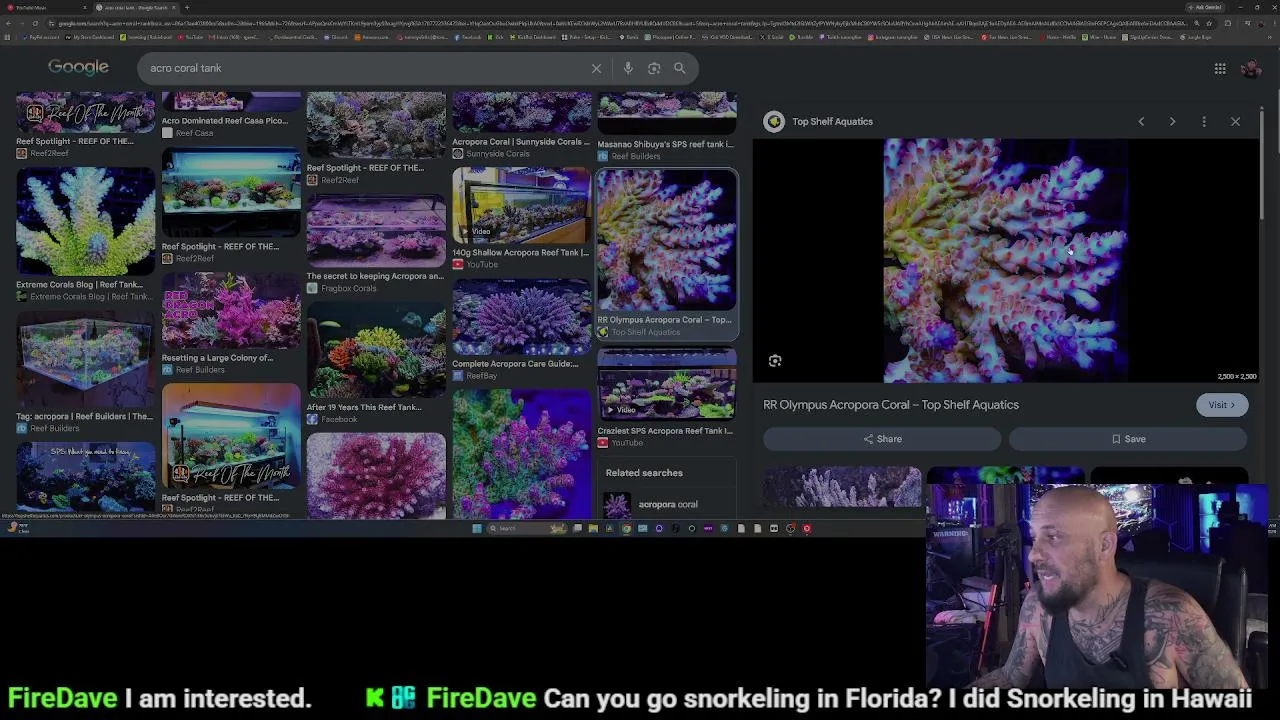Click the Sunnyside Corals source label
The width and height of the screenshot is (1280, 720).
[498, 154]
